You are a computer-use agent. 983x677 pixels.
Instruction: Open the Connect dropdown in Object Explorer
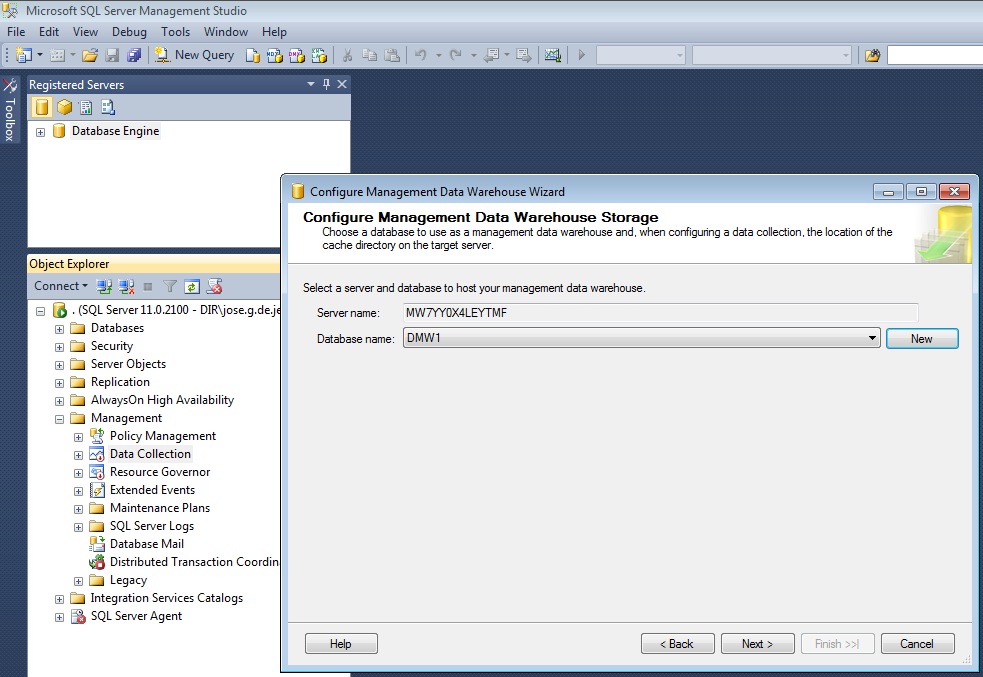pyautogui.click(x=61, y=286)
